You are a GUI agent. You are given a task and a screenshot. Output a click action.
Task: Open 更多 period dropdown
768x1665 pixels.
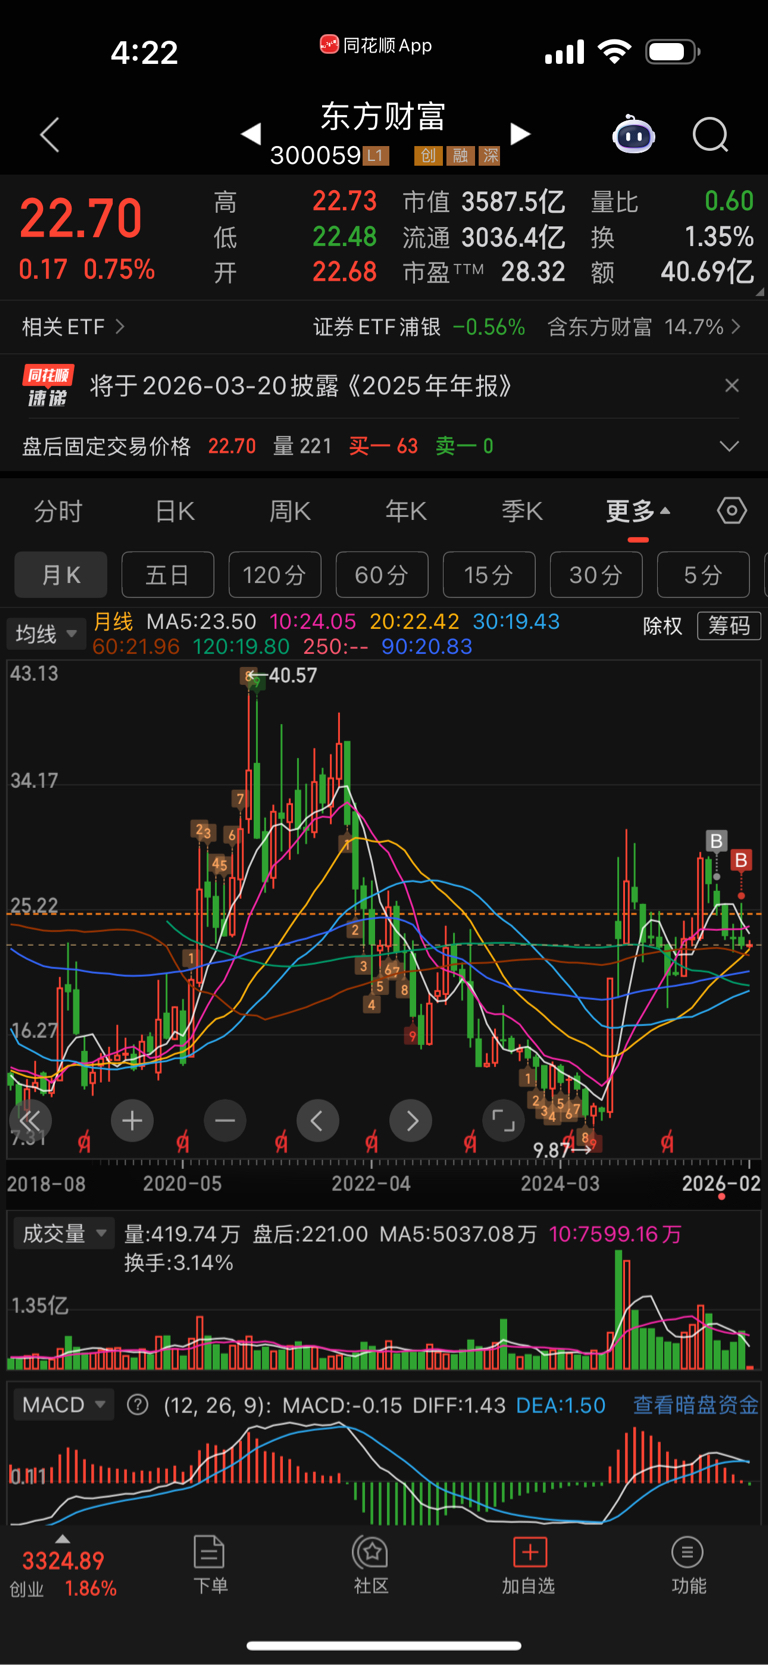638,511
